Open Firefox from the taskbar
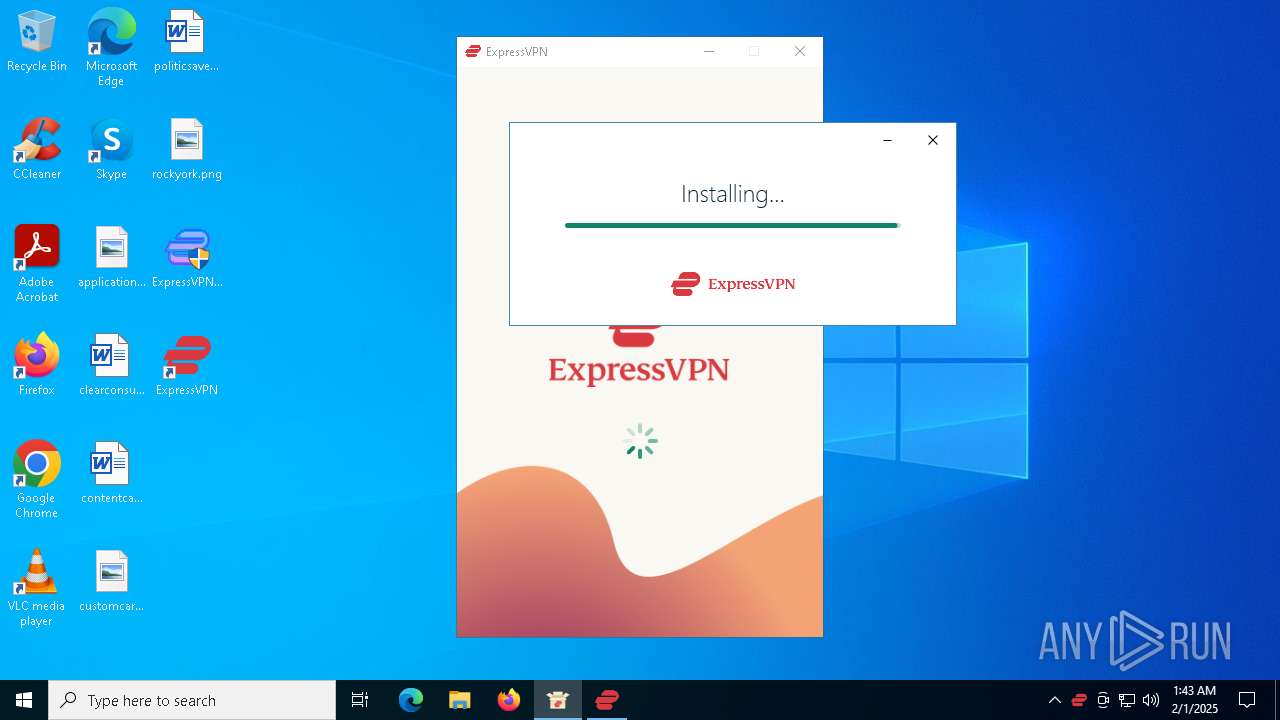The image size is (1280, 720). pos(509,700)
